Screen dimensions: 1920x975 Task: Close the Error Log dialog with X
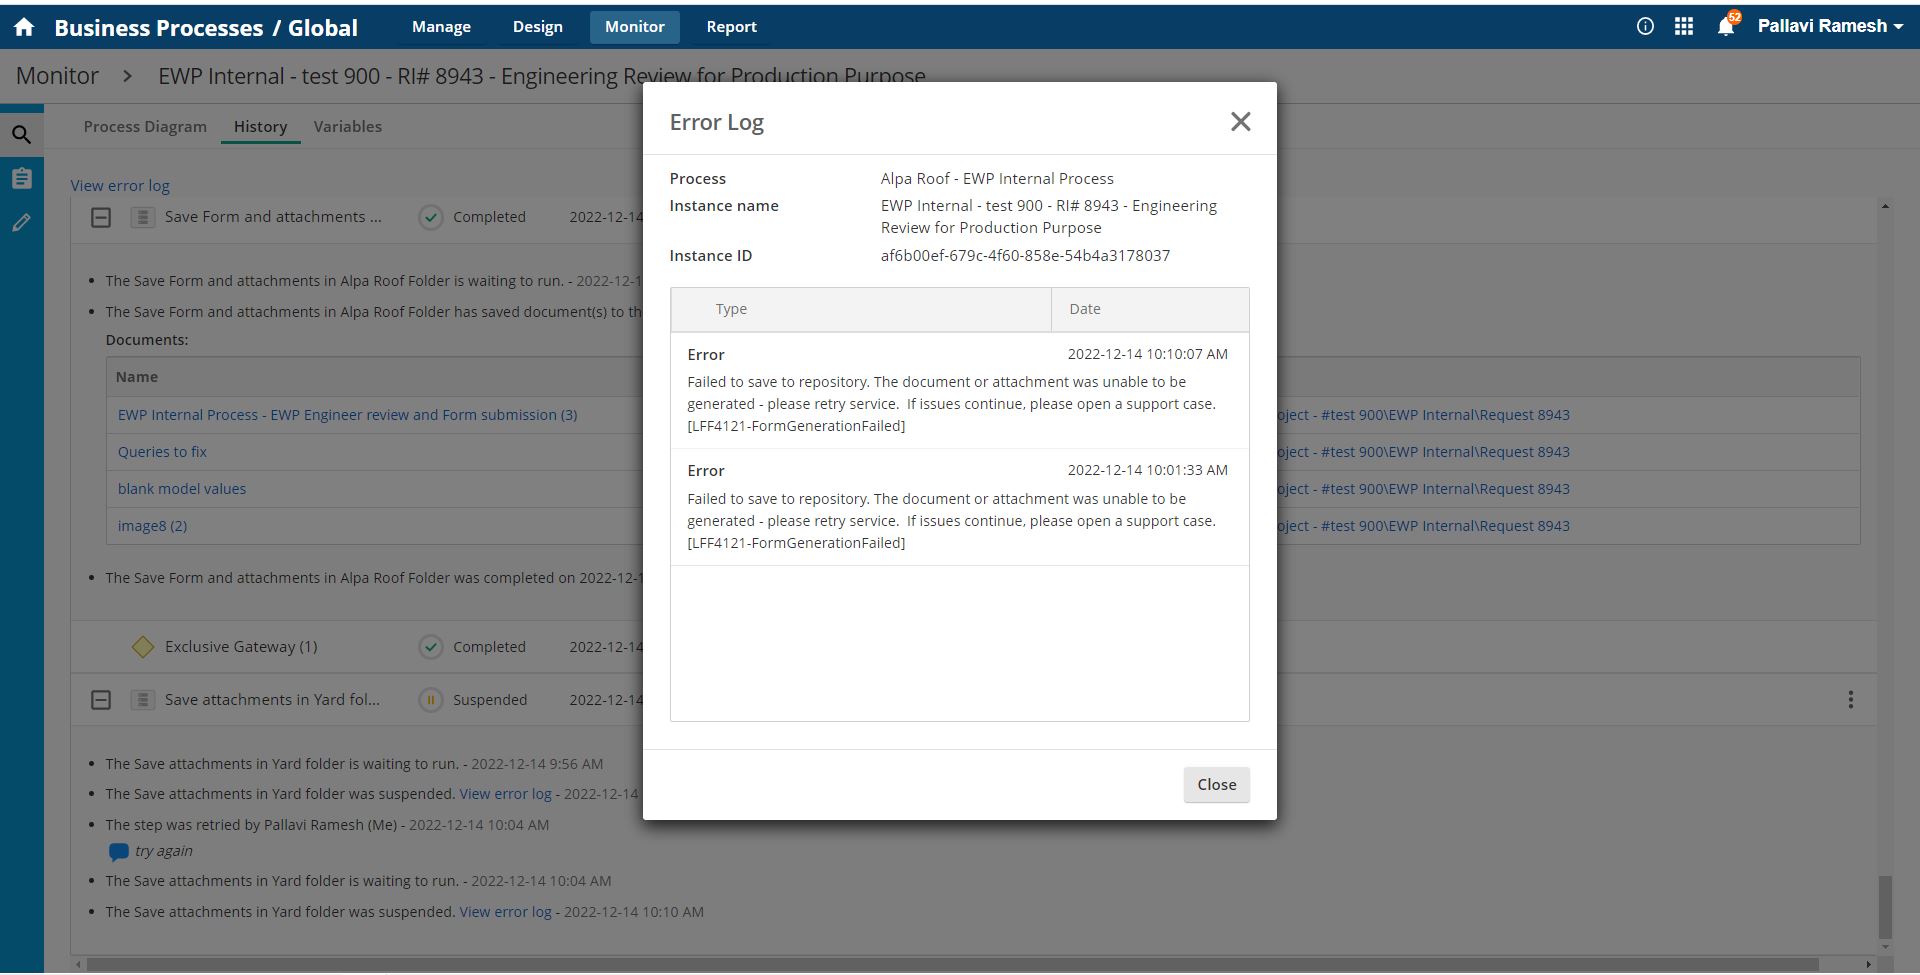(x=1240, y=122)
